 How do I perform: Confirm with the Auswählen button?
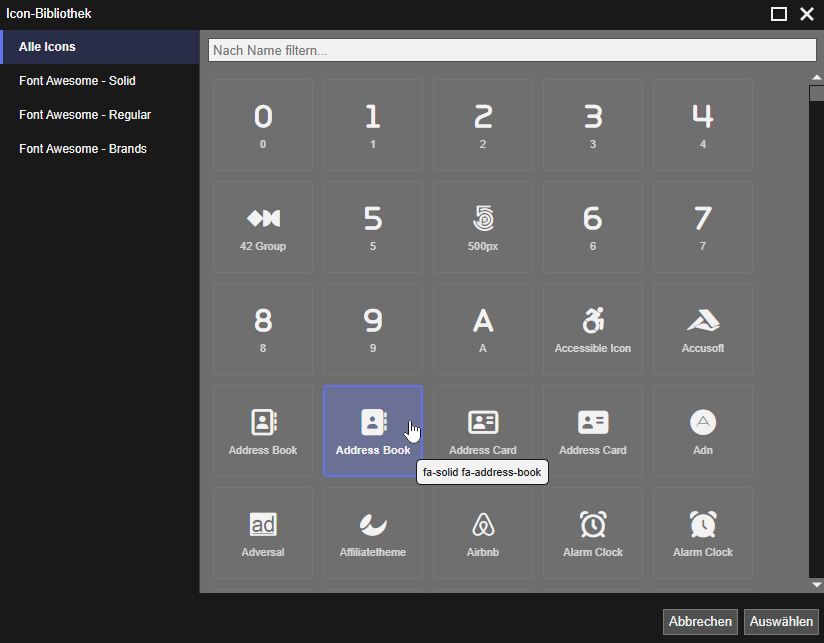tap(781, 621)
